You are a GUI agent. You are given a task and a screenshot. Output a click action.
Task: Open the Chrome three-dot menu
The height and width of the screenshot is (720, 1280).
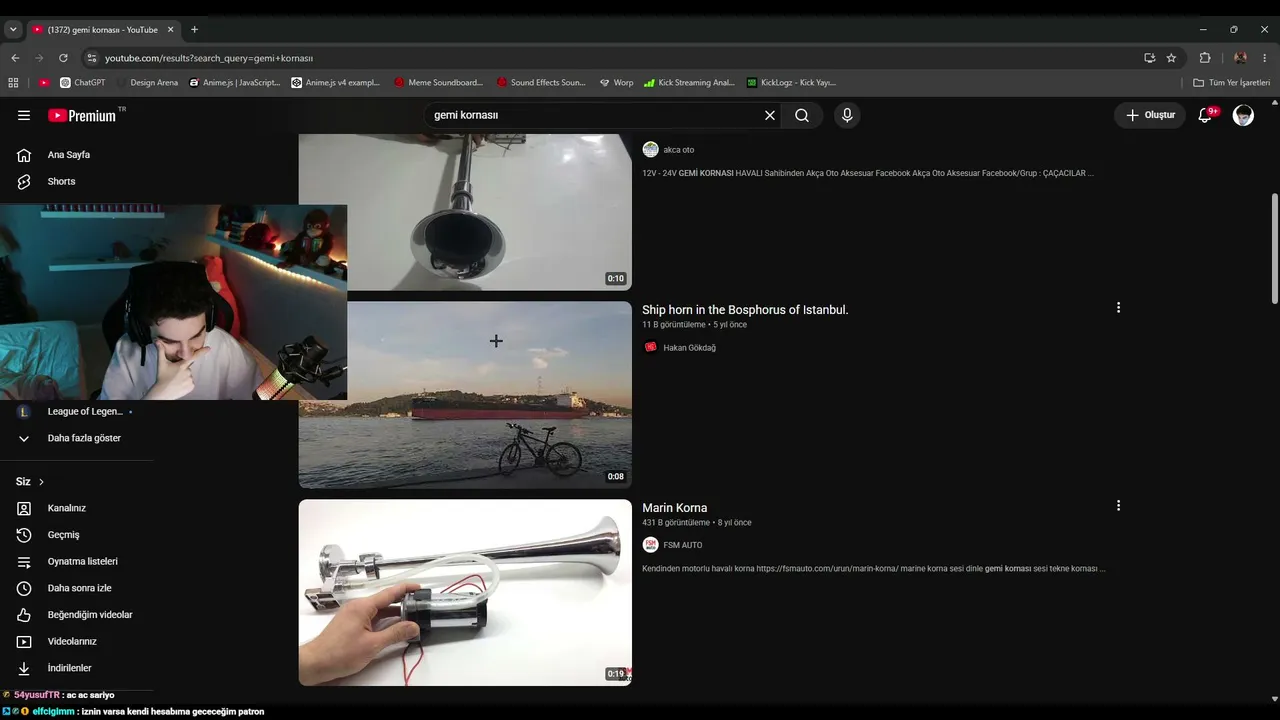(1265, 58)
